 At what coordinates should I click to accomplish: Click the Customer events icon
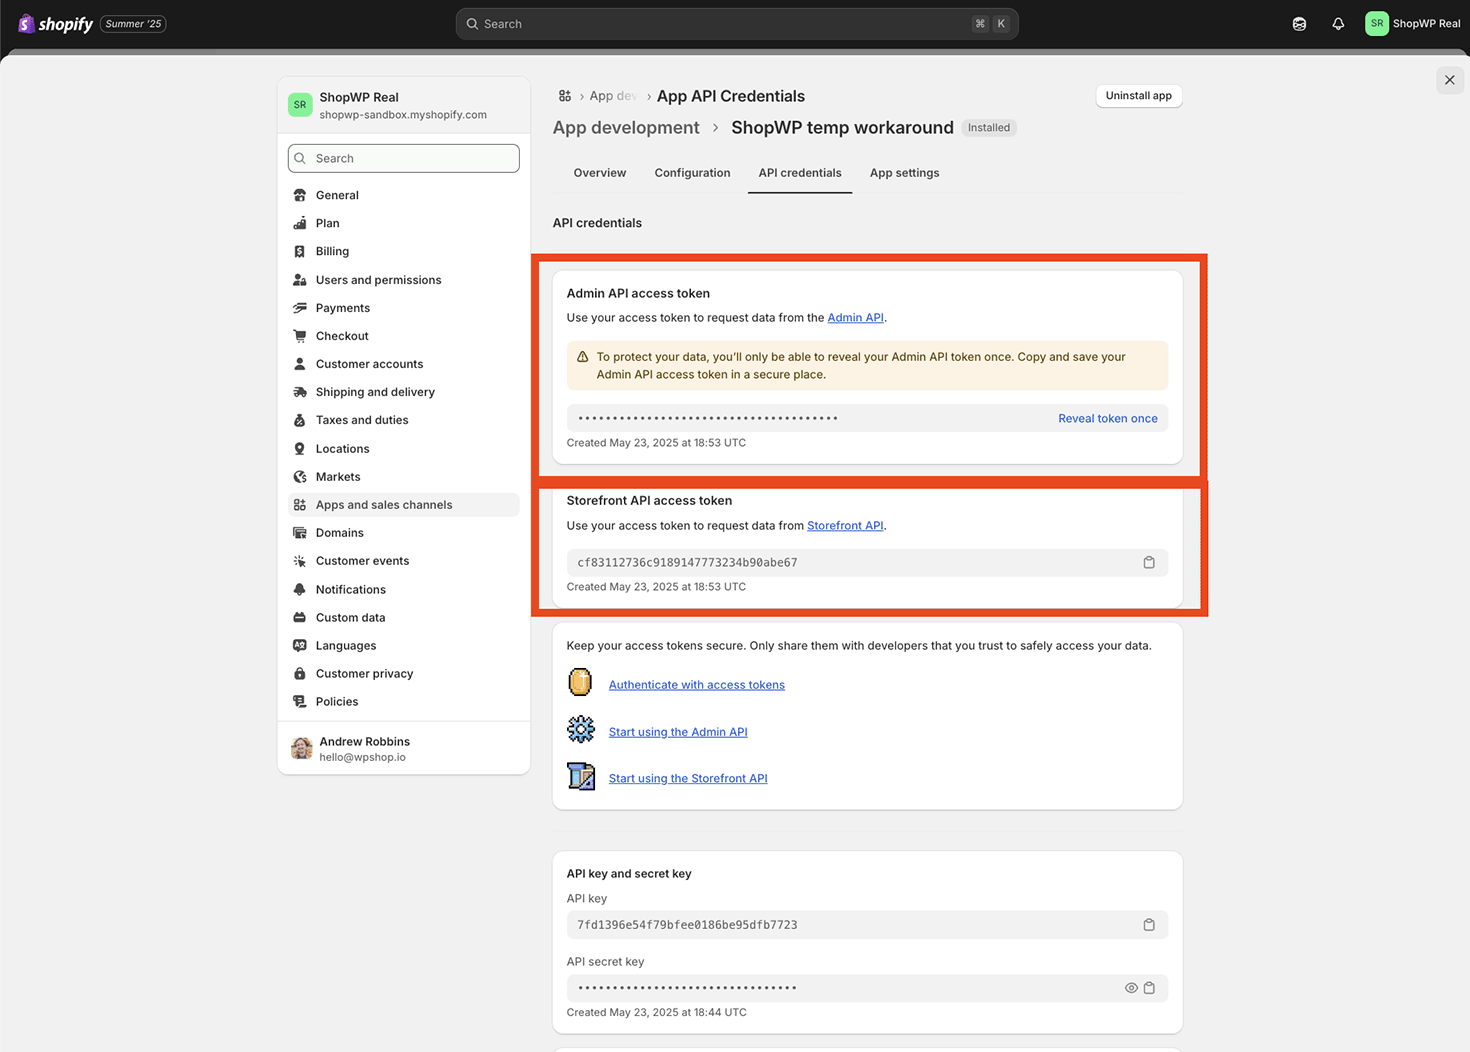click(x=300, y=561)
